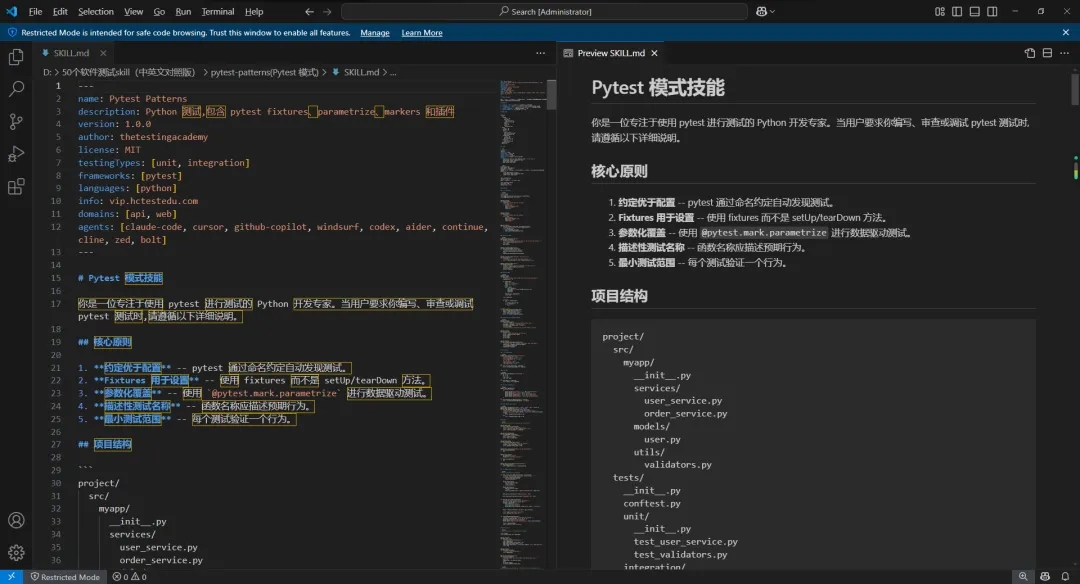
Task: Click Restricted Mode in the status bar
Action: coord(65,577)
